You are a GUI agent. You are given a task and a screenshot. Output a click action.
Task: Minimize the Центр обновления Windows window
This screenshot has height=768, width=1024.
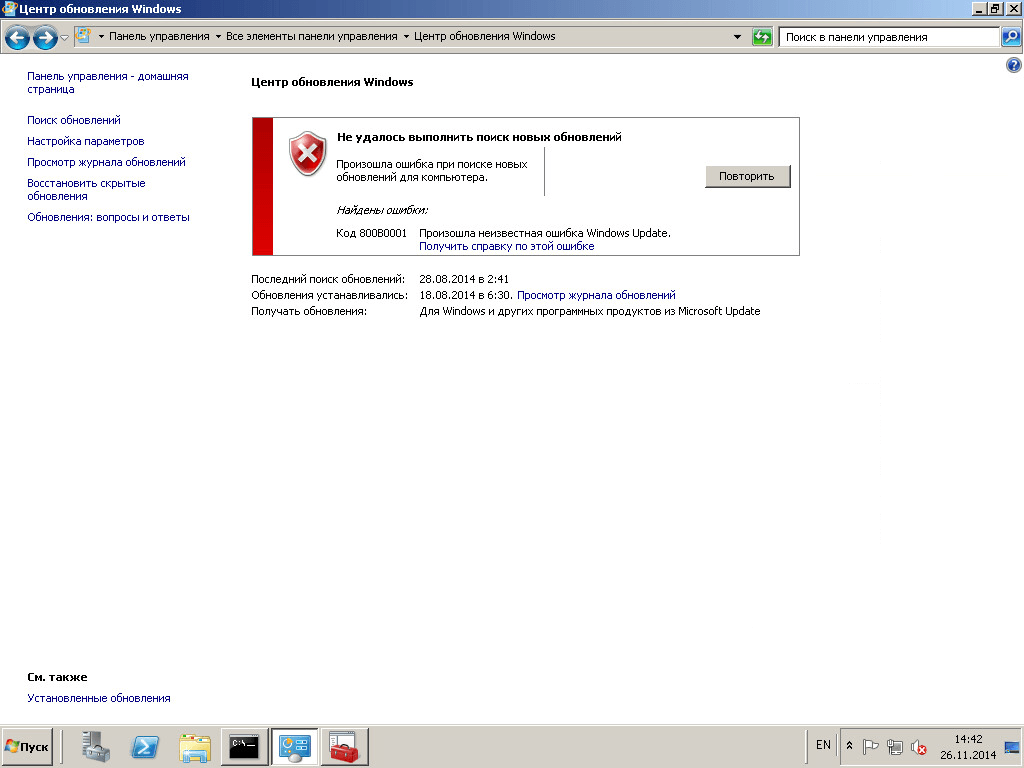[979, 9]
